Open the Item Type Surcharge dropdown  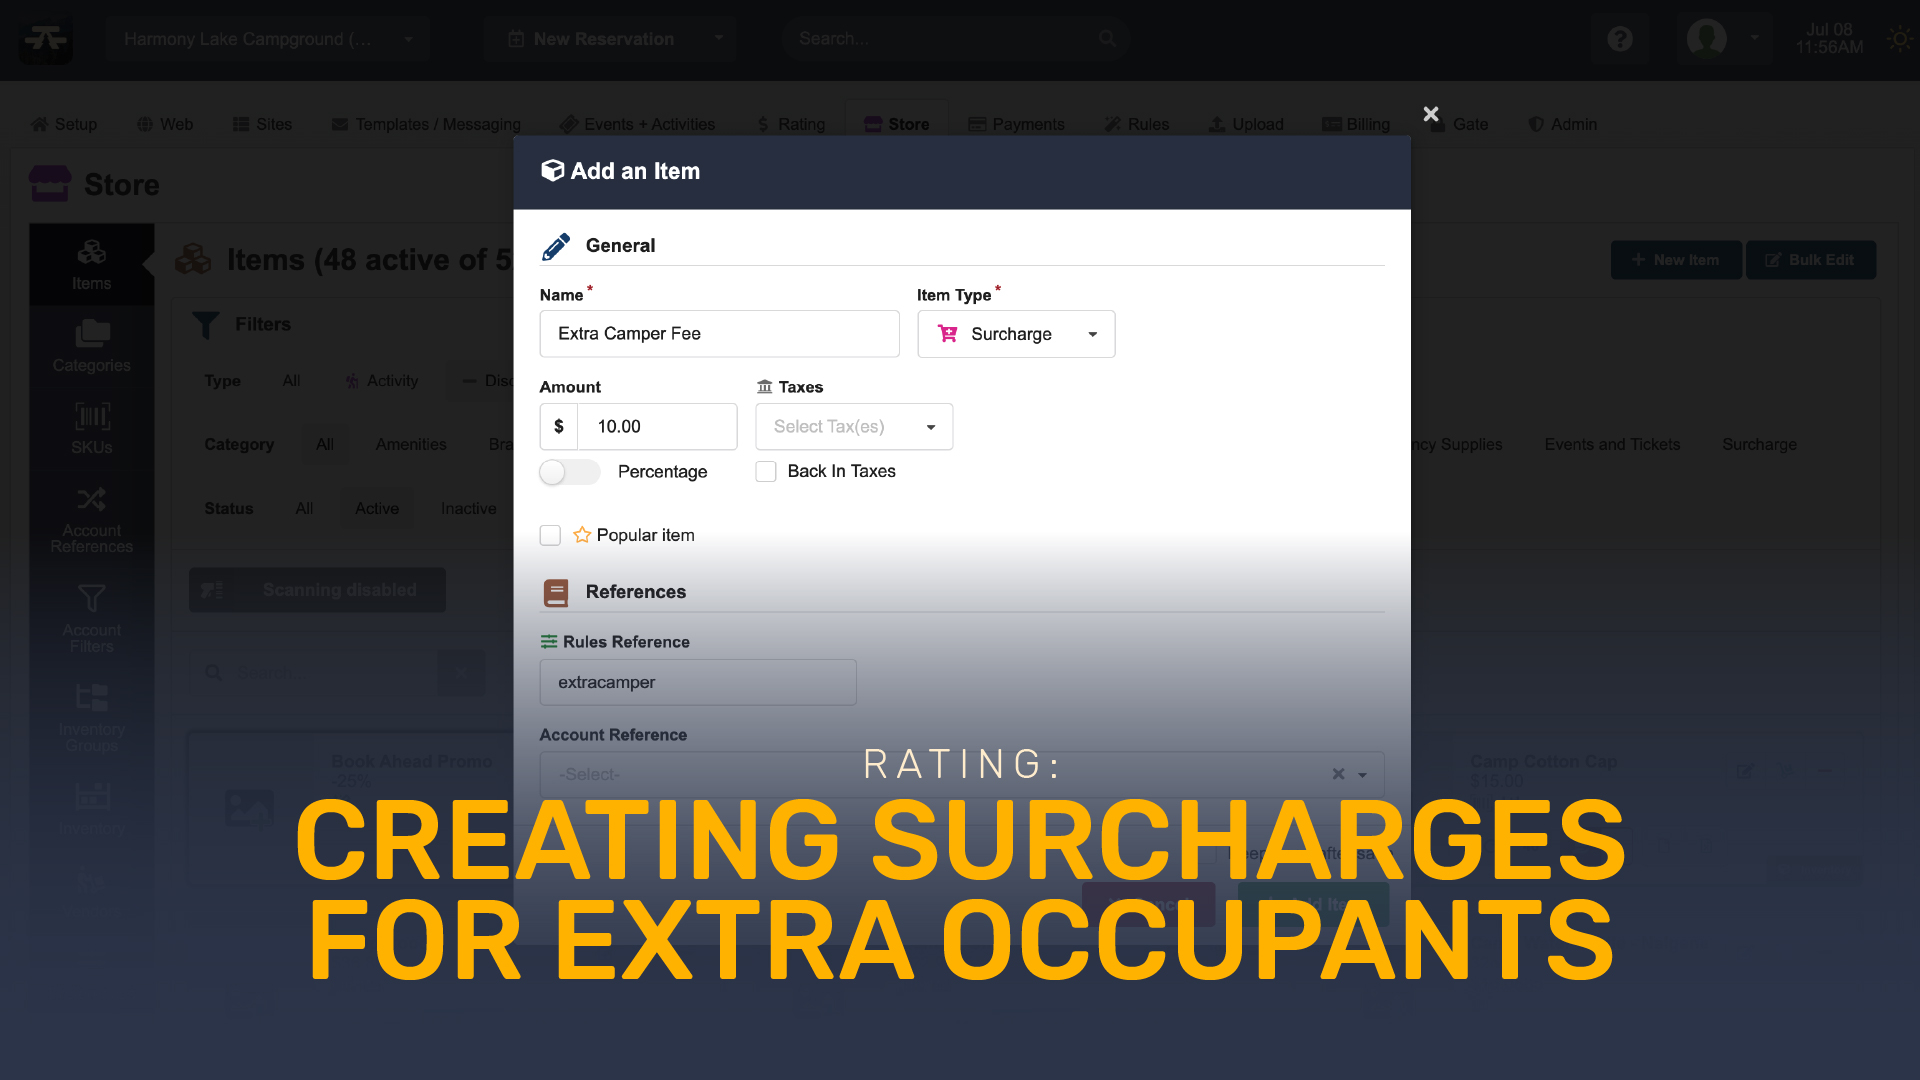pos(1016,334)
